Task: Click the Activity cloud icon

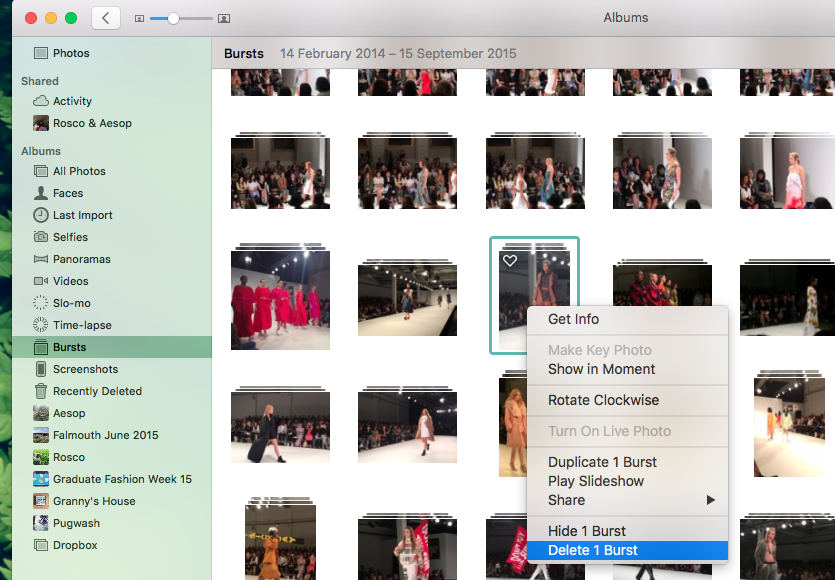Action: point(40,101)
